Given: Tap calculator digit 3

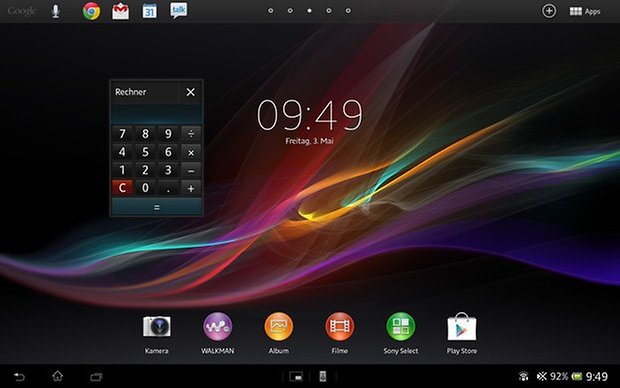Looking at the screenshot, I should pyautogui.click(x=168, y=170).
